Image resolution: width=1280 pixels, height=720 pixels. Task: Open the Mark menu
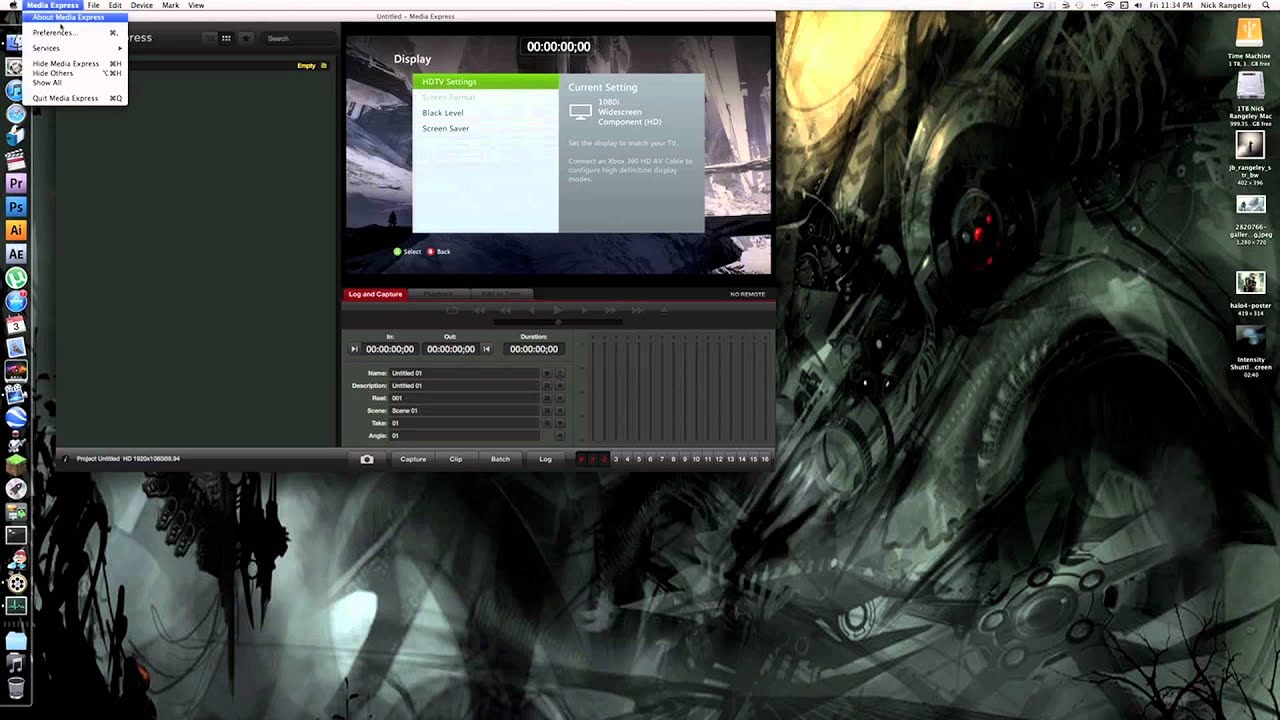click(x=171, y=5)
